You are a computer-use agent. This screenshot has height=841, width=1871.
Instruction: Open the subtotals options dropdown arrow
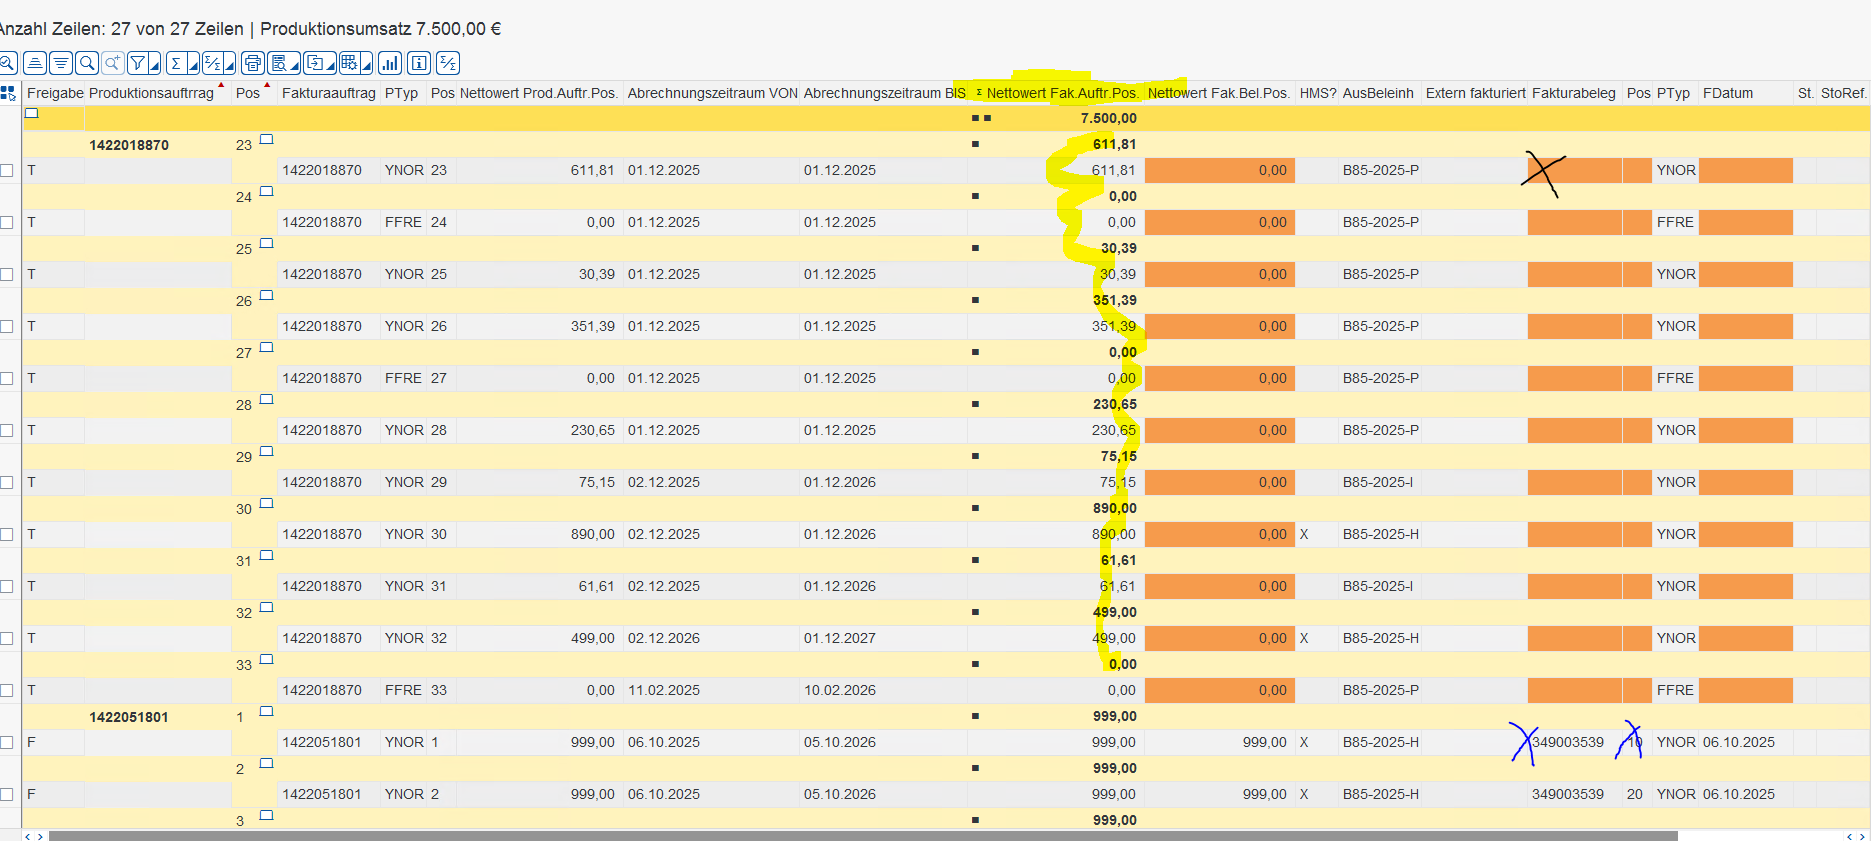pyautogui.click(x=230, y=64)
